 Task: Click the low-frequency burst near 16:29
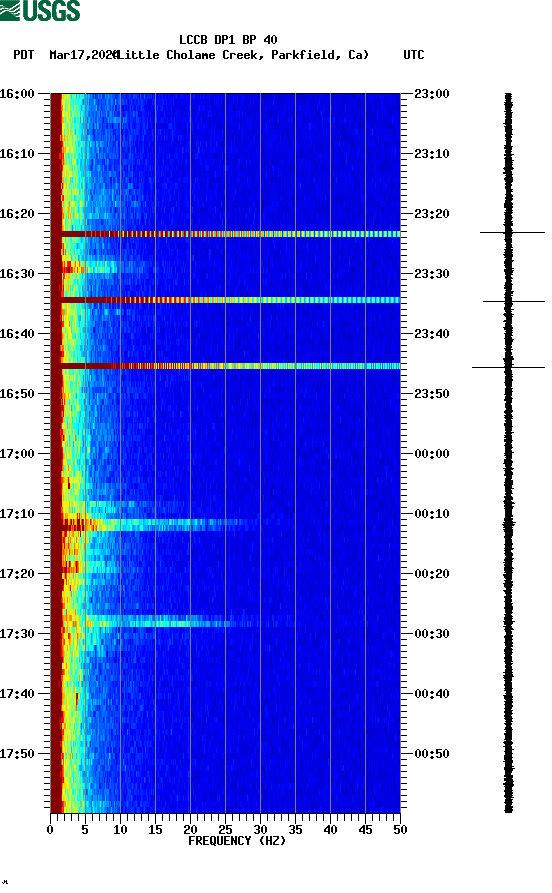coord(91,267)
